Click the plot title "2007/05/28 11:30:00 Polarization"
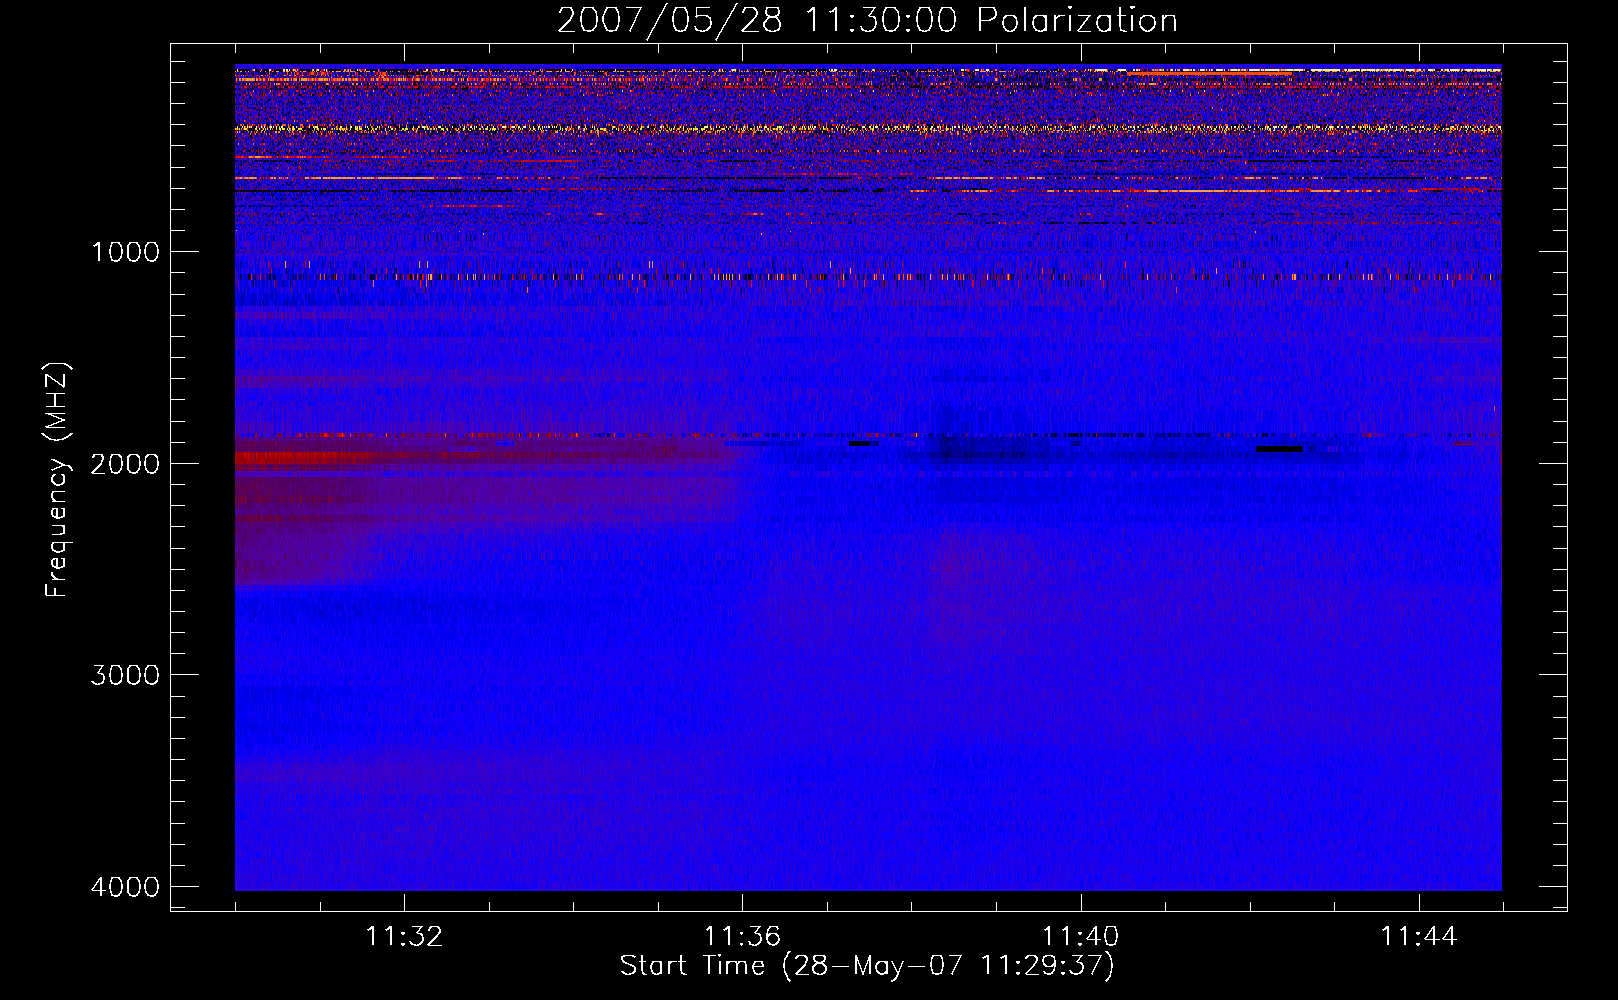This screenshot has width=1618, height=1000. pos(867,21)
